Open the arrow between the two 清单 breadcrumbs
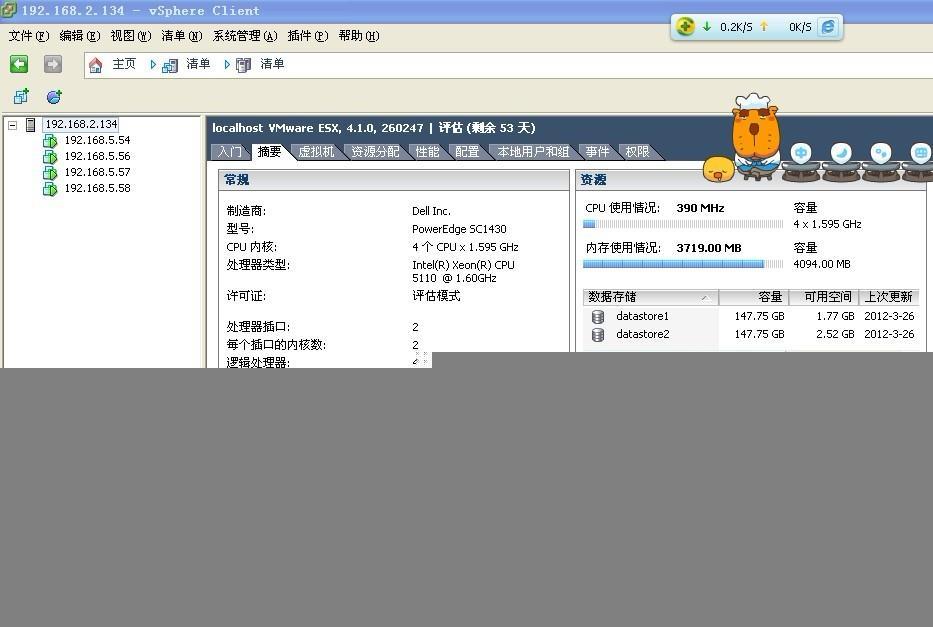This screenshot has width=933, height=627. 227,65
